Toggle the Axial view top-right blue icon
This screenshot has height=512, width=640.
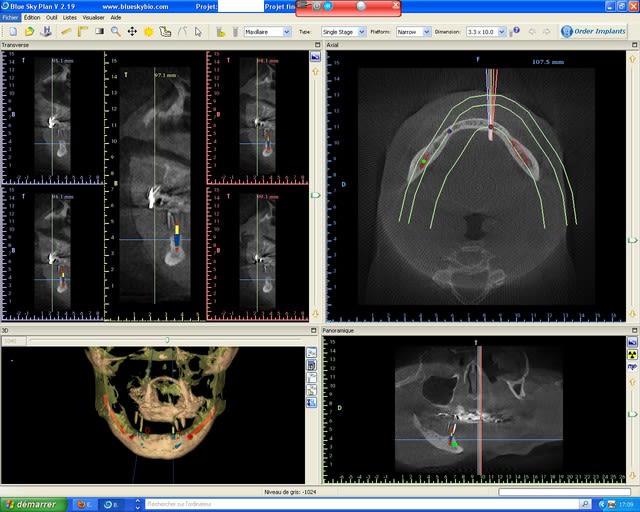[x=632, y=58]
